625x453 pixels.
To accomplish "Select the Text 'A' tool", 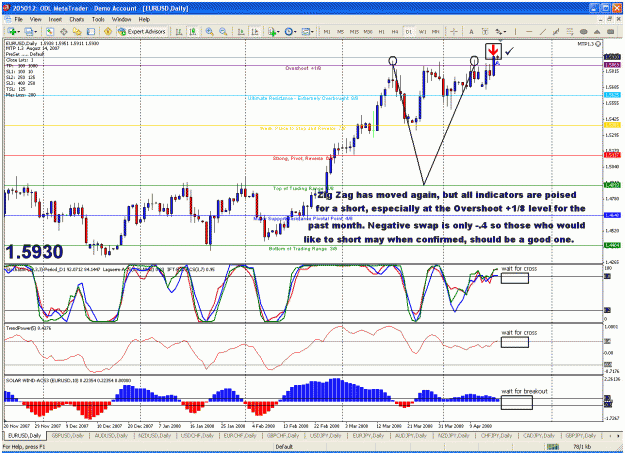I will tap(471, 32).
